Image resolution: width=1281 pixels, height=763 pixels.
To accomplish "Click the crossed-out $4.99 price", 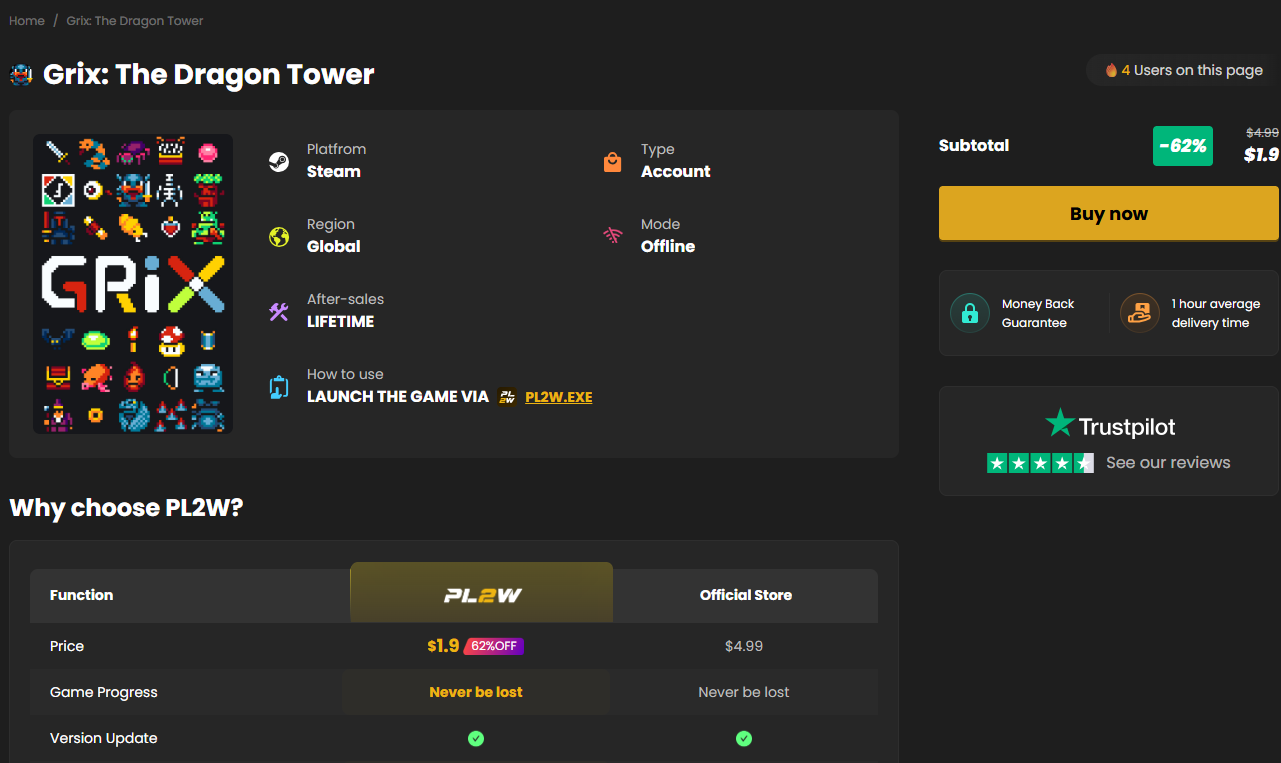I will click(1262, 132).
